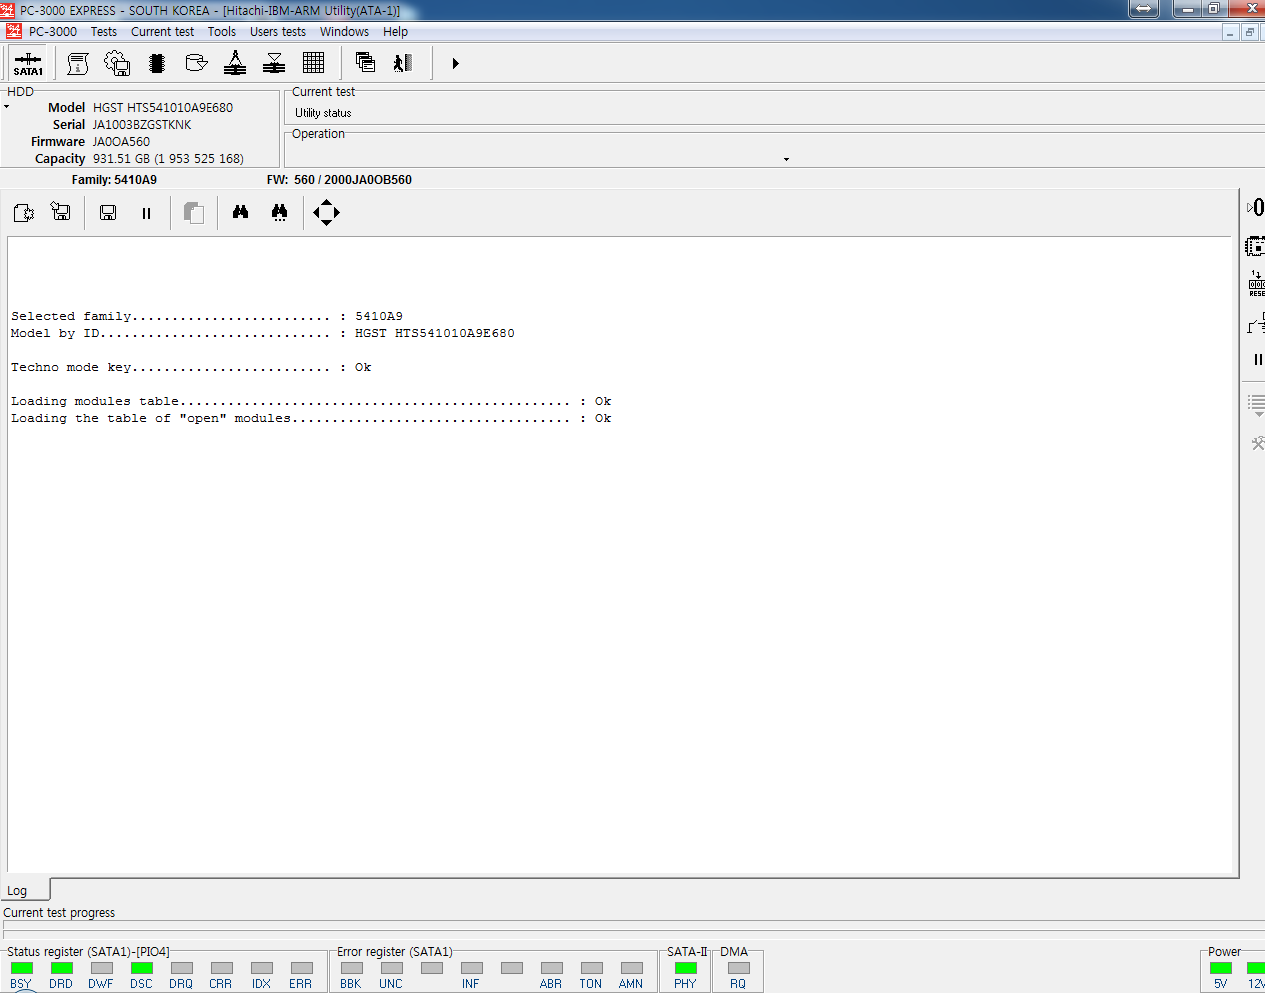Click the log line Techno mode key

tap(191, 367)
